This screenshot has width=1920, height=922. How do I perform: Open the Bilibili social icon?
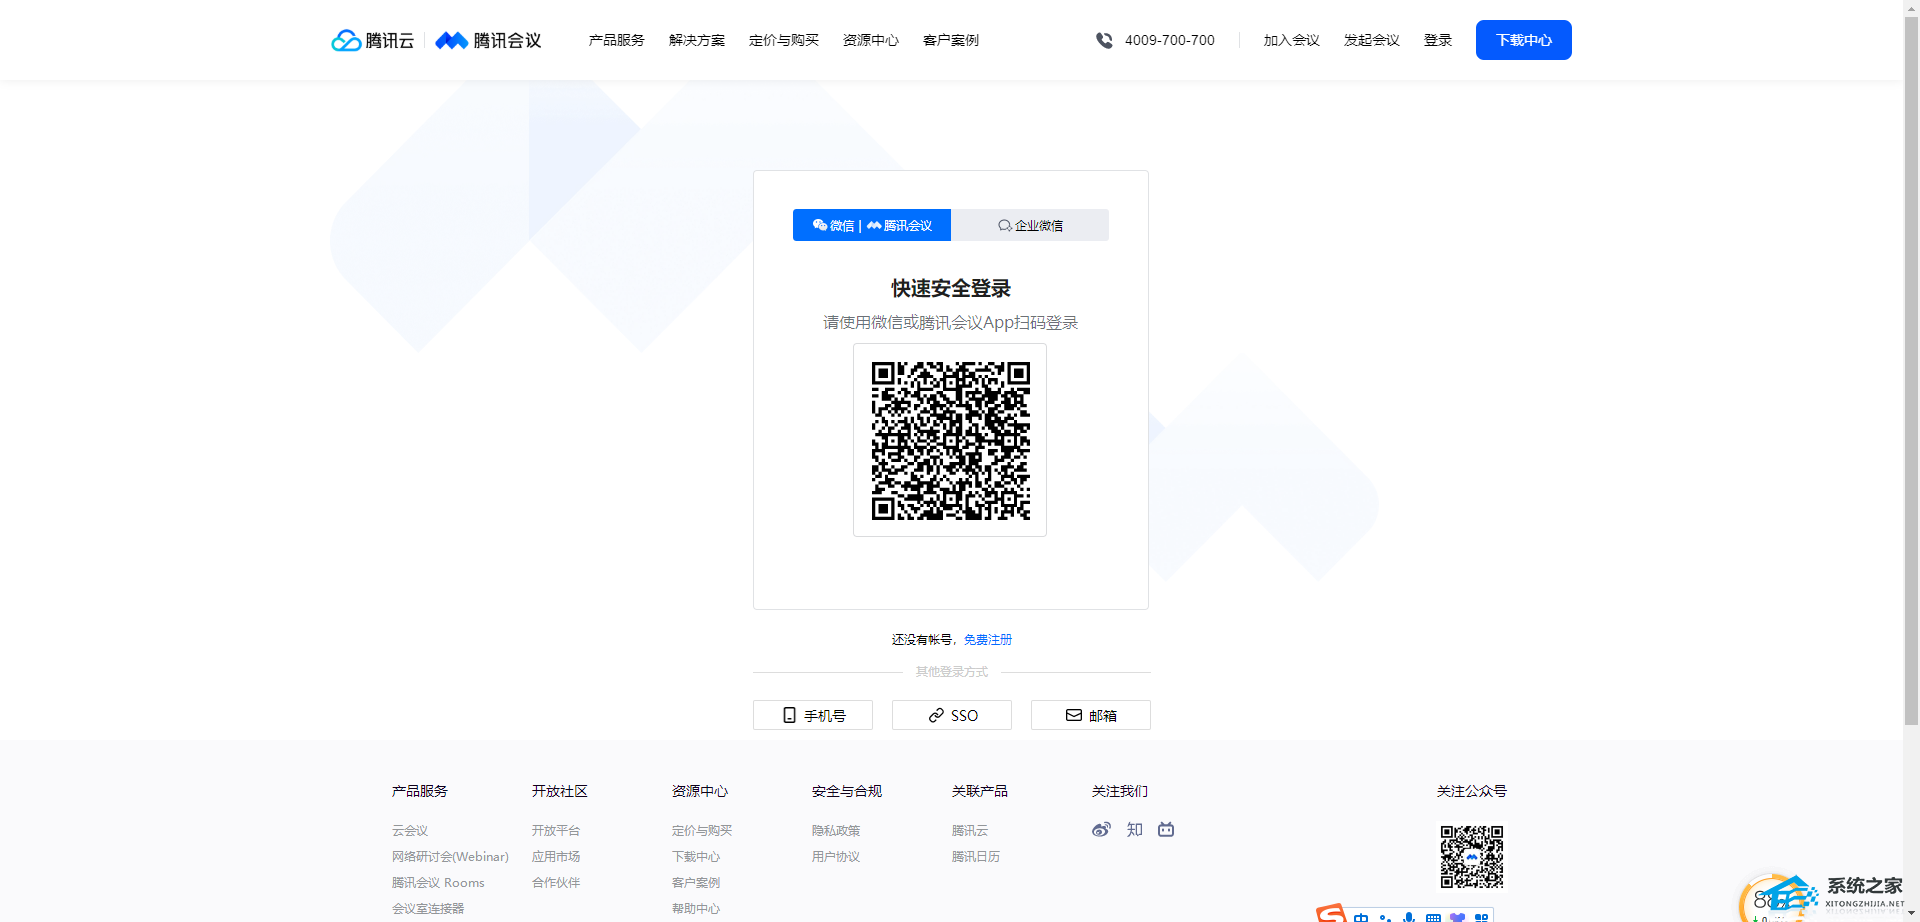(1166, 829)
